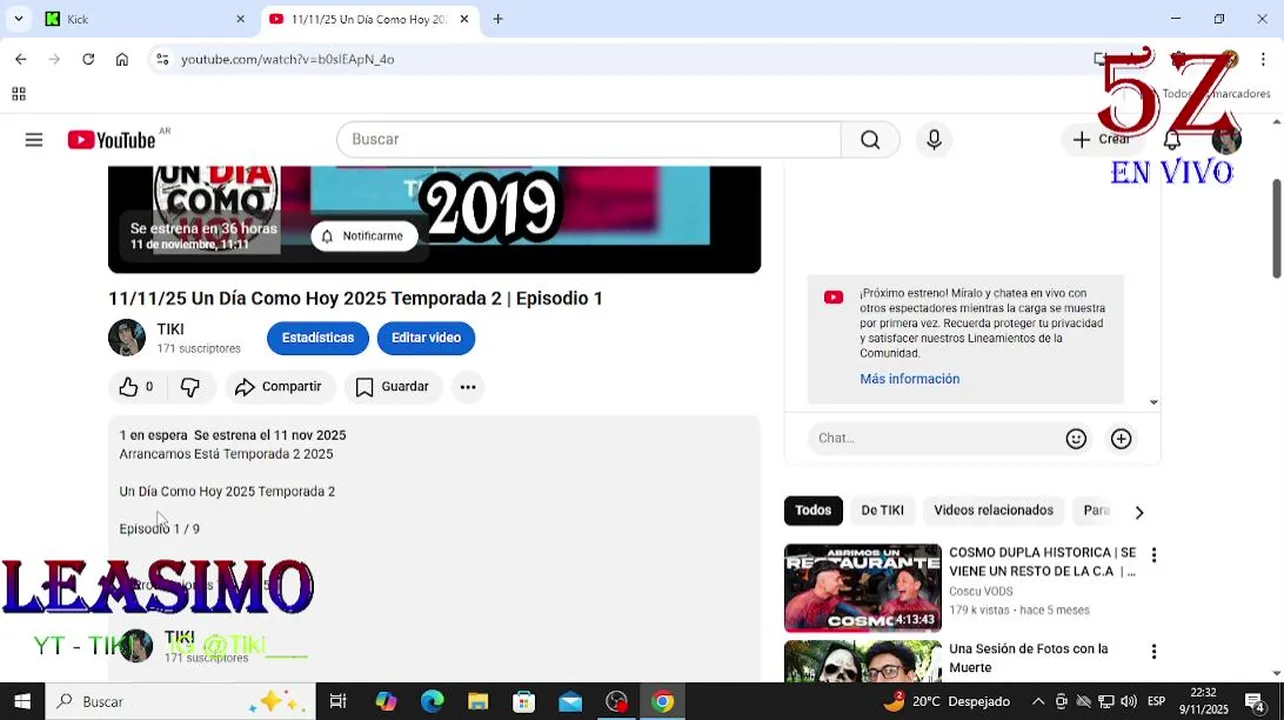
Task: Open Microsoft Edge from taskbar
Action: click(x=432, y=702)
